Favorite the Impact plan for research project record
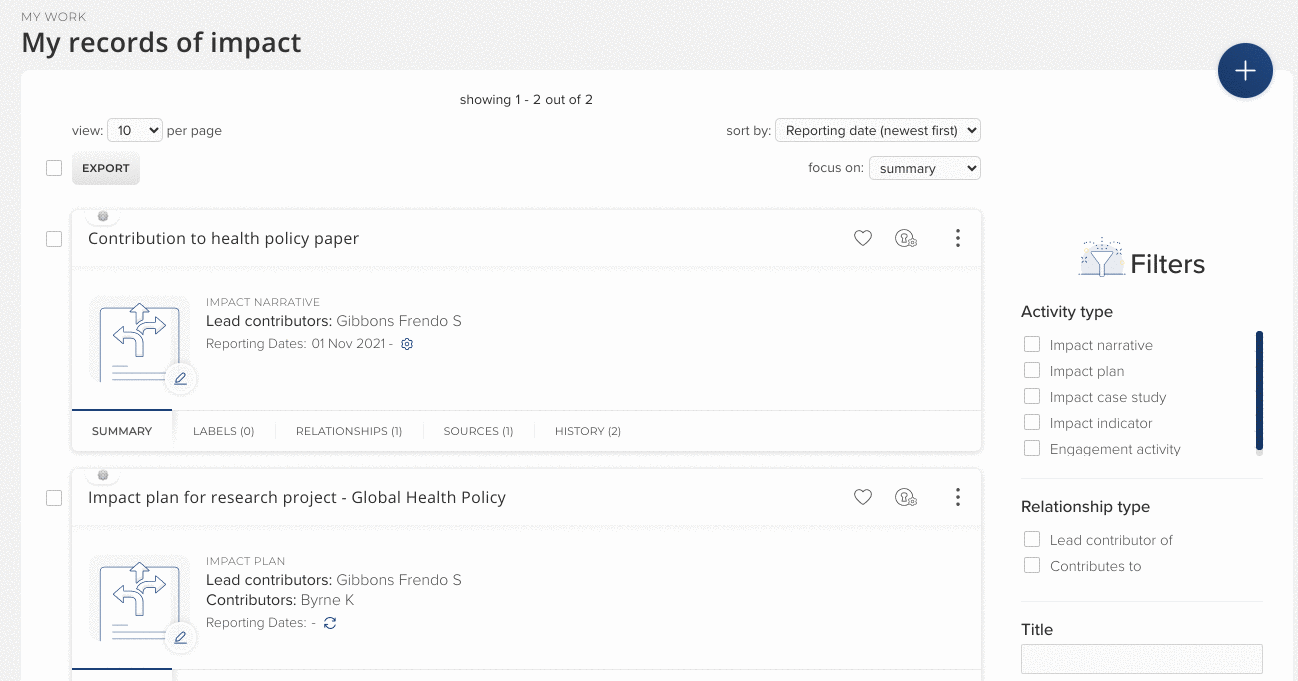Screen dimensions: 1298x681 click(x=862, y=497)
